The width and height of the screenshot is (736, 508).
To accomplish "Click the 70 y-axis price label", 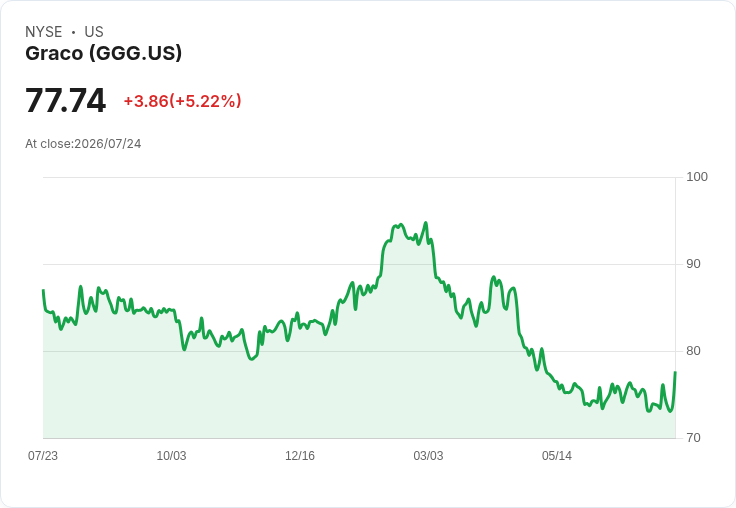I will (693, 438).
